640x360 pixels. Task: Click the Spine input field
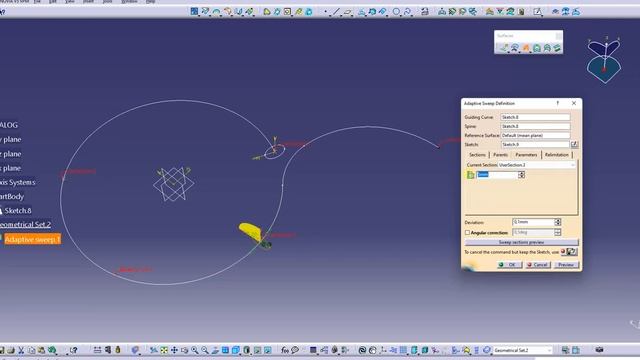point(535,126)
